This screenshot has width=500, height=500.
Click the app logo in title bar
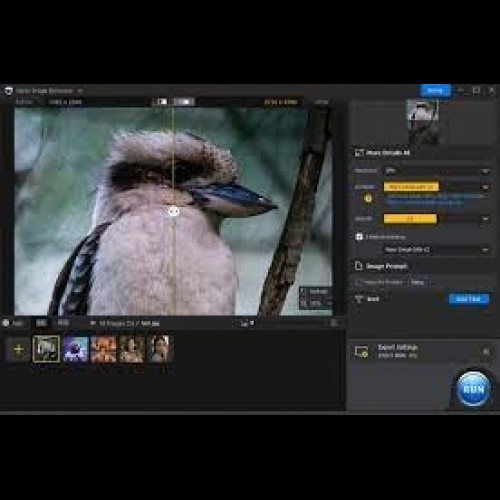click(8, 91)
